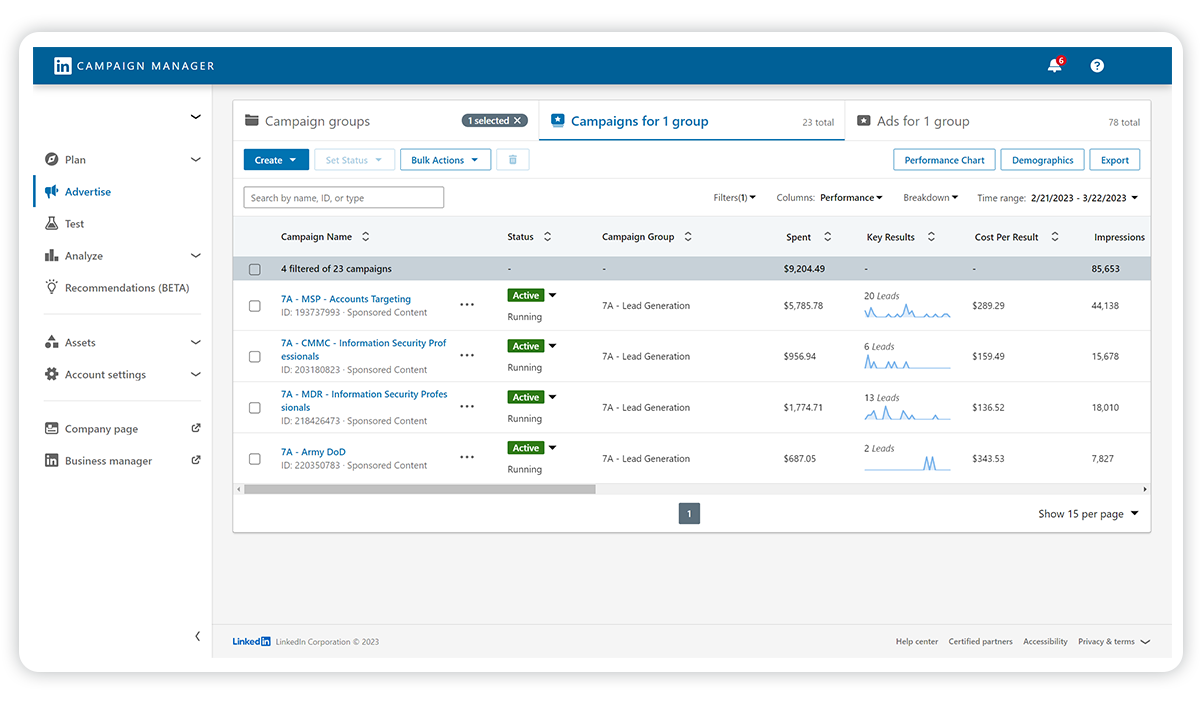This screenshot has width=1200, height=704.
Task: Open Show 15 per page dropdown
Action: 1088,514
